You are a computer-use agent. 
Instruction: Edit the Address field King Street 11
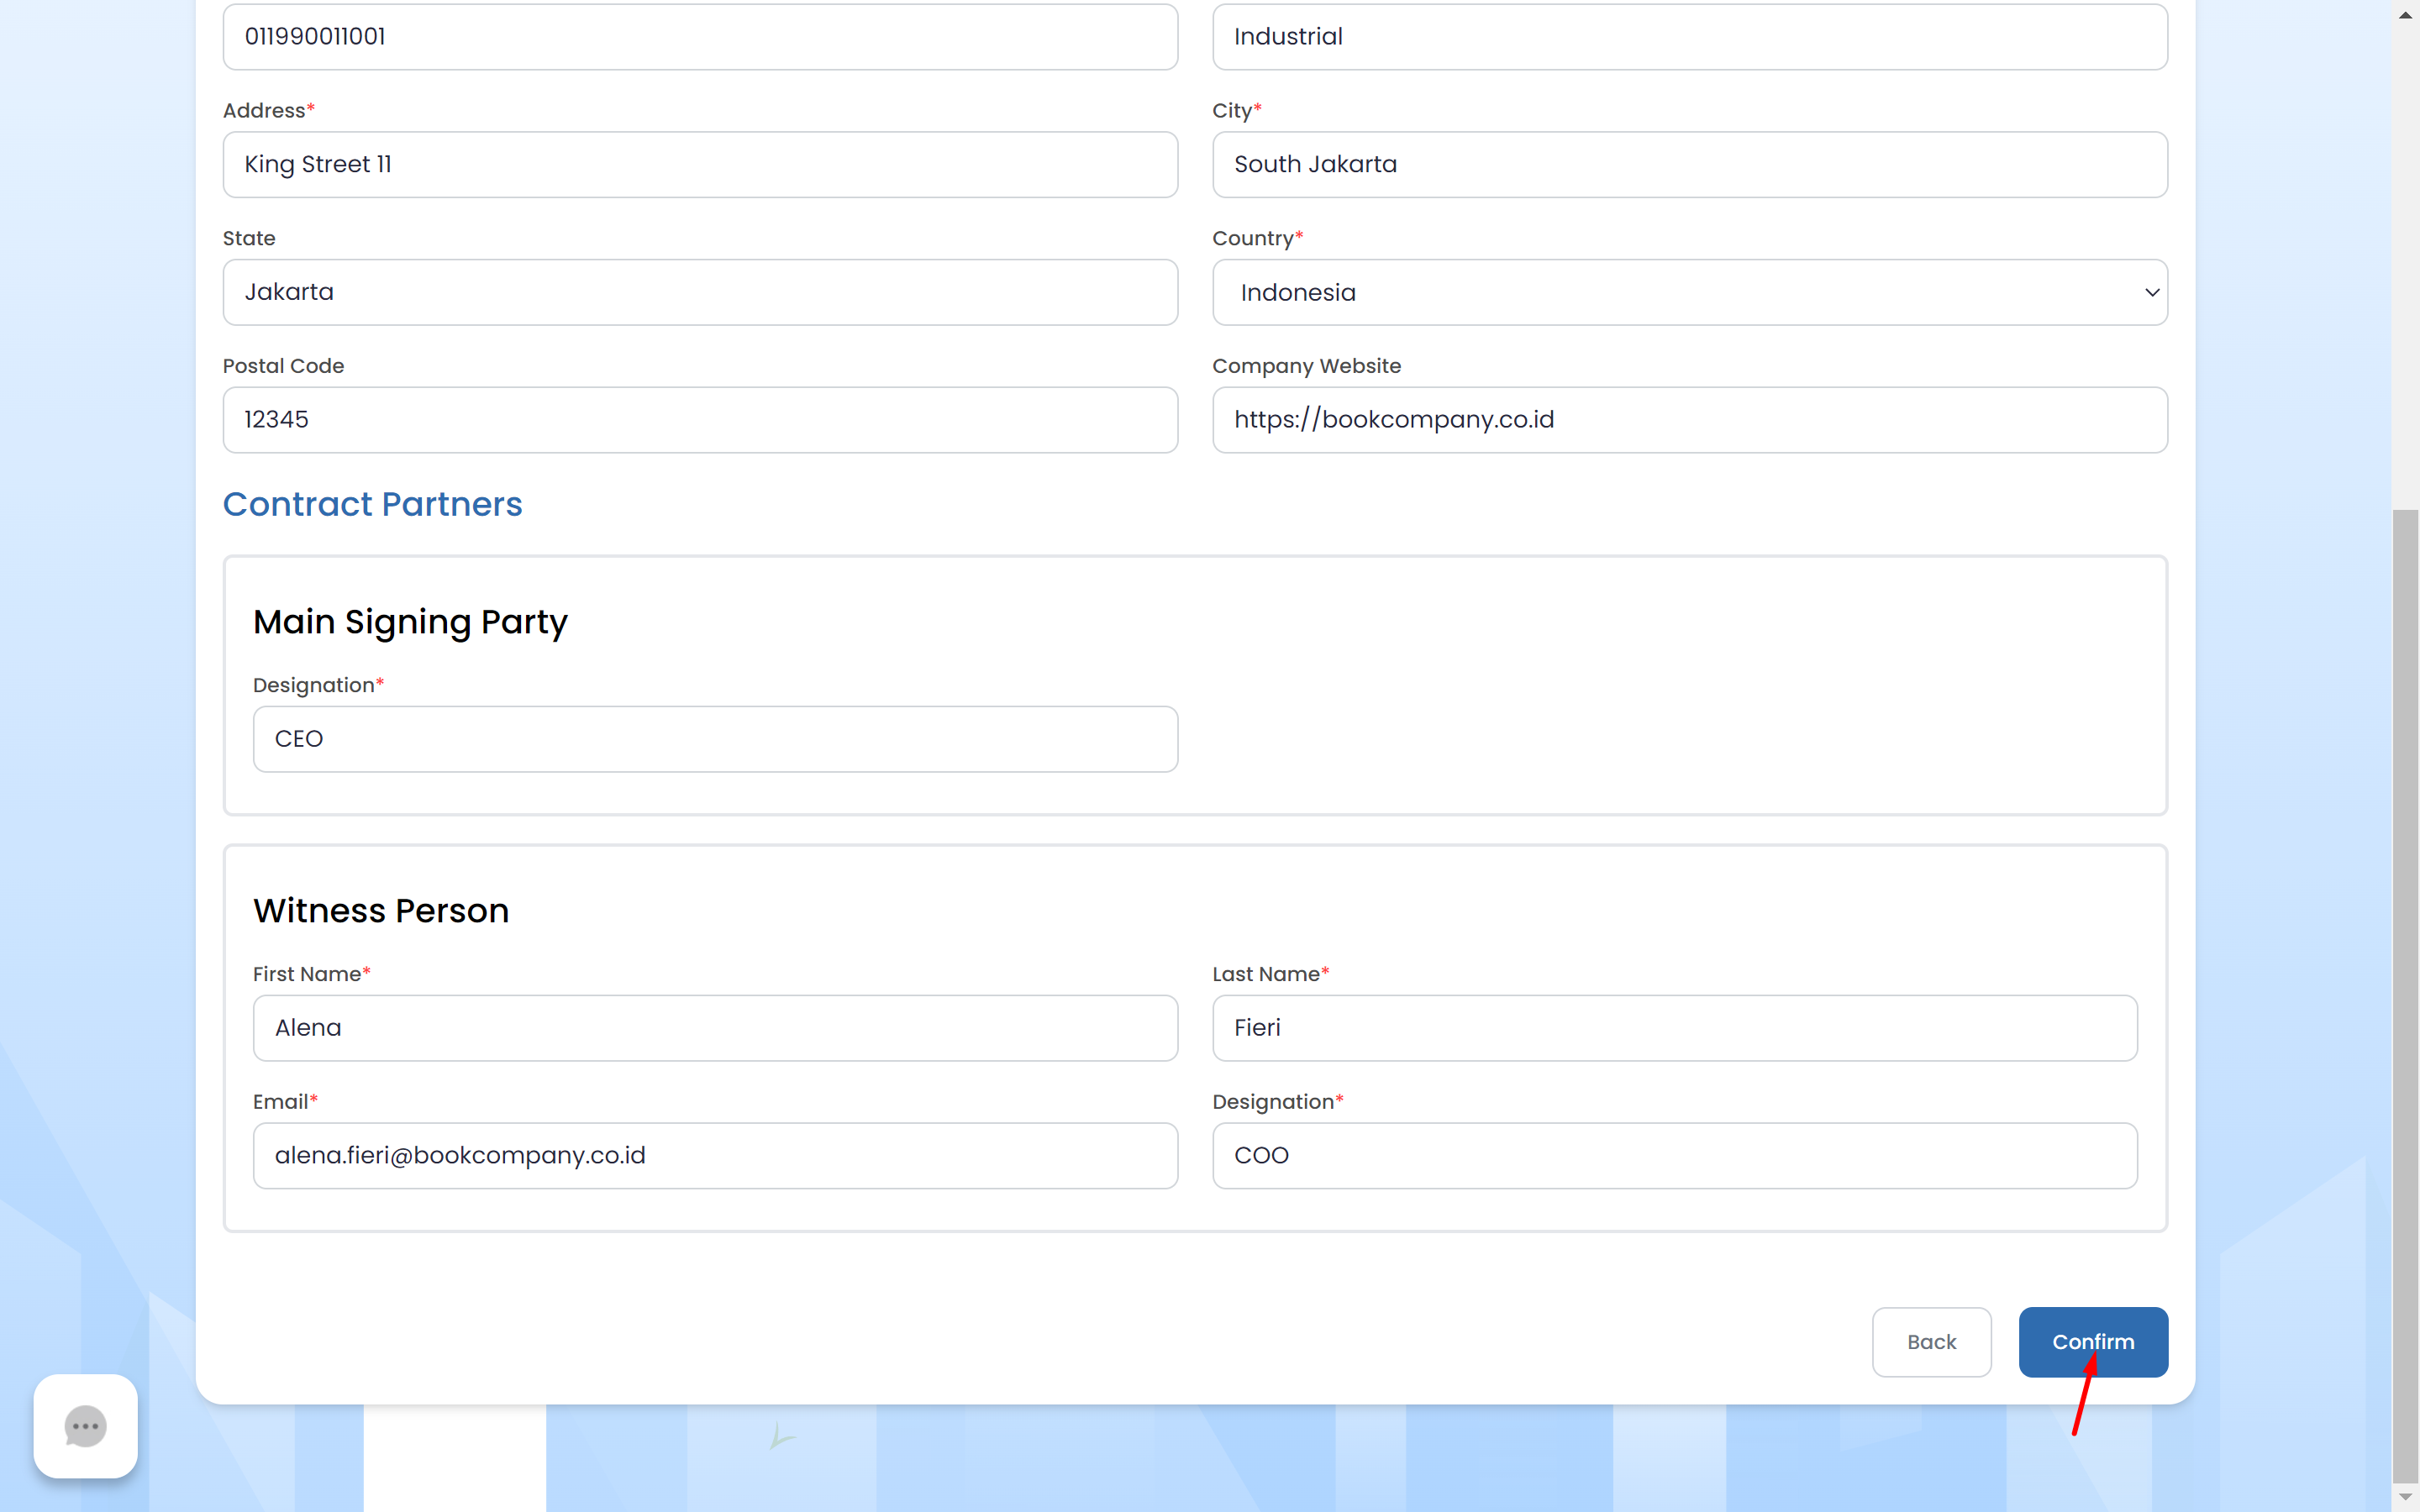[700, 164]
